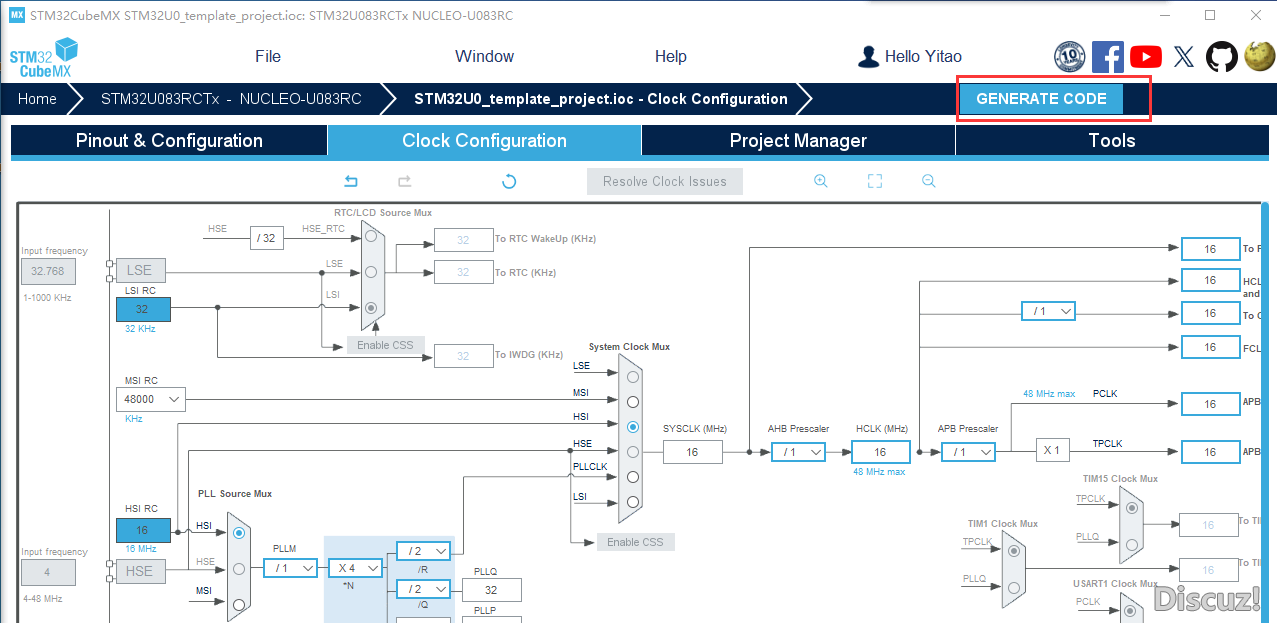Click Resolve Clock Issues button

point(665,181)
